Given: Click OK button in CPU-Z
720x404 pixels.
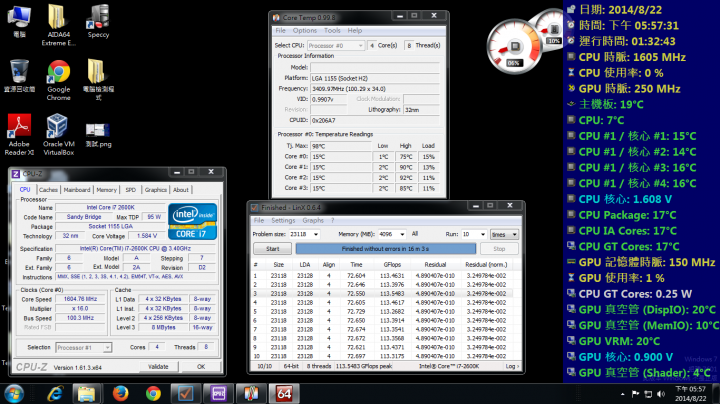Looking at the screenshot, I should pos(201,367).
